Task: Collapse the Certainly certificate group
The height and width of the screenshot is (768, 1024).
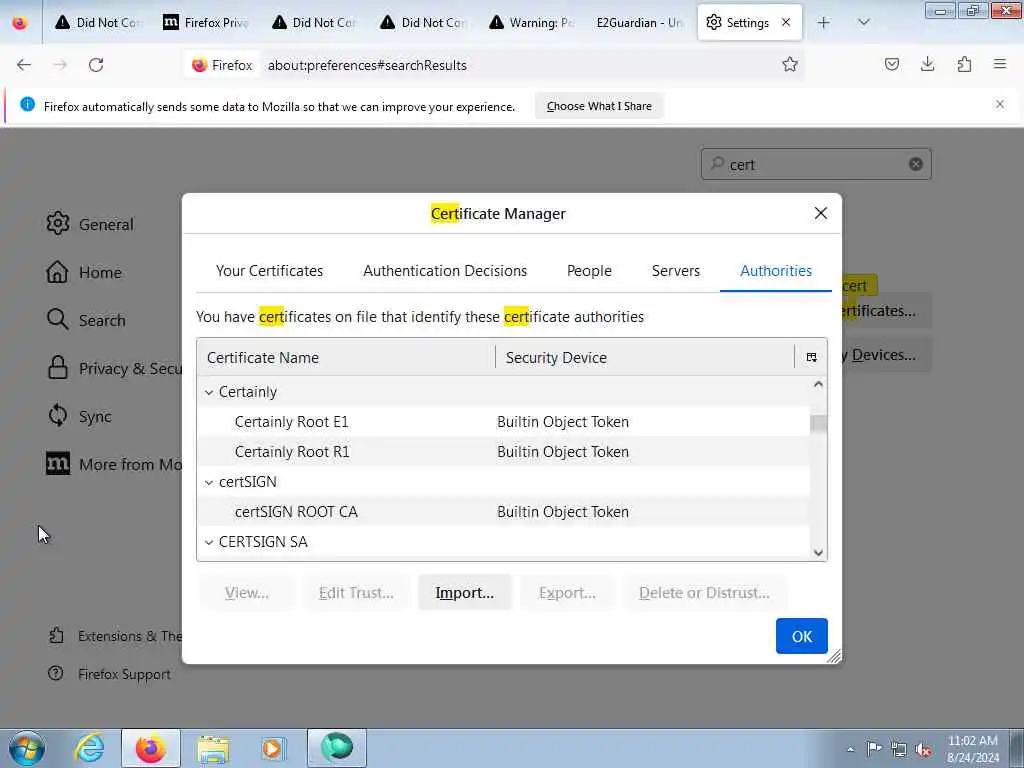Action: (x=209, y=392)
